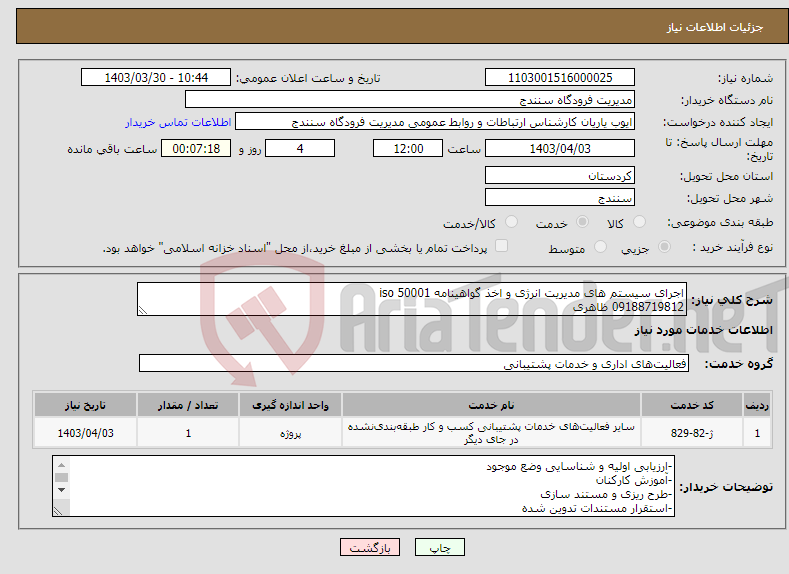Click the remaining time field 00:07:18
The image size is (789, 574).
pos(196,148)
